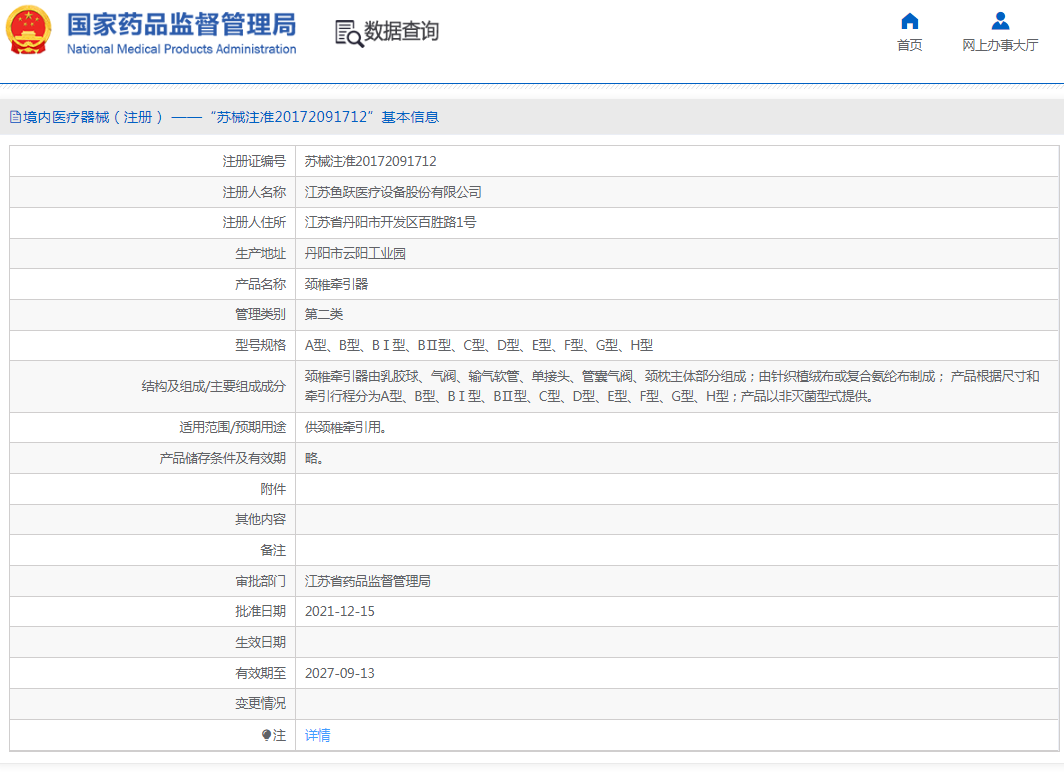Select product name 颈椎牵引器

337,284
